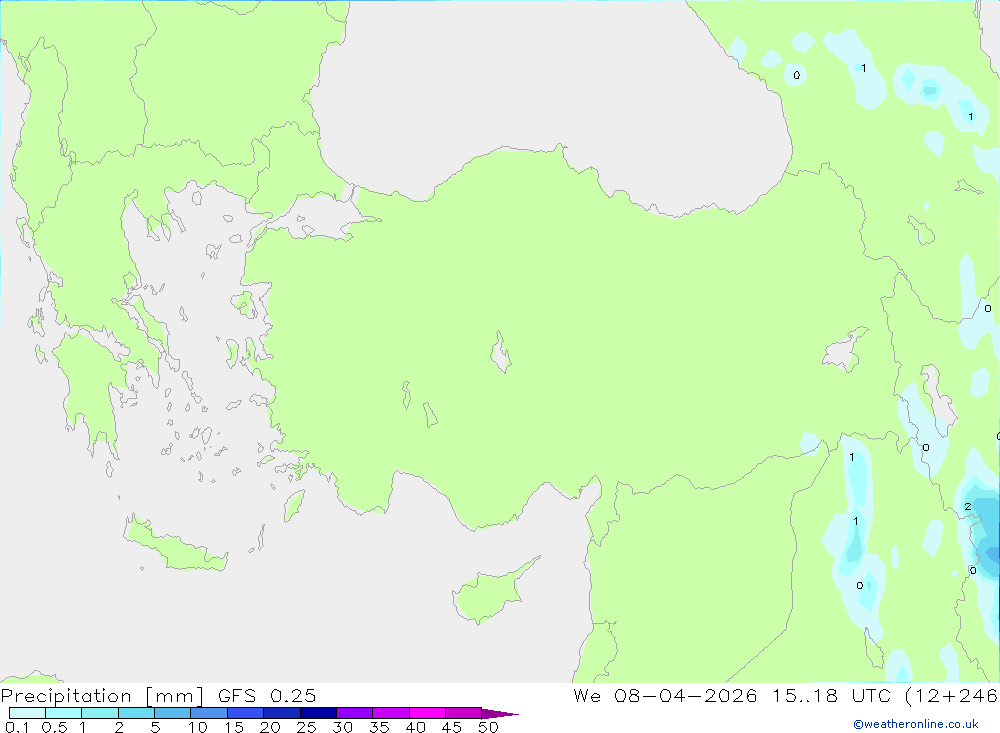This screenshot has width=1000, height=733.
Task: Click the '40' legend scale label
Action: pos(415,727)
